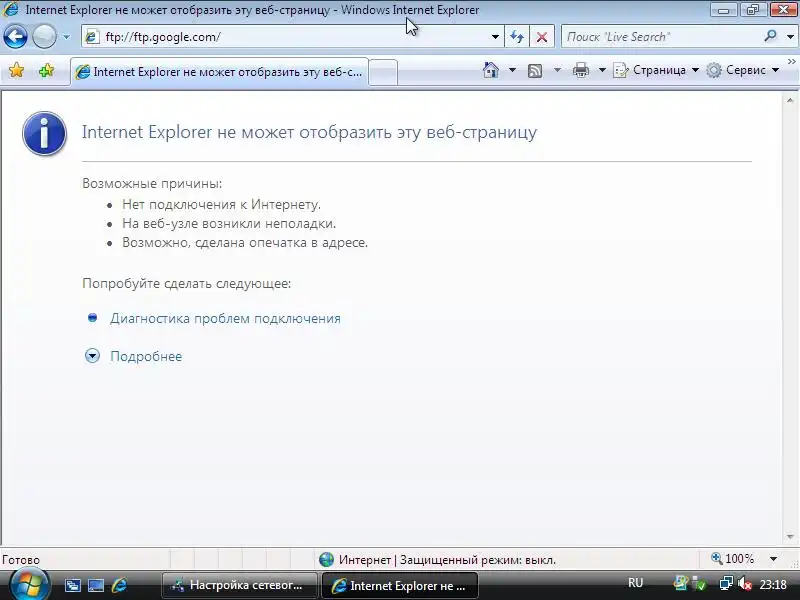Click the Refresh page icon
800x600 pixels.
pyautogui.click(x=517, y=37)
